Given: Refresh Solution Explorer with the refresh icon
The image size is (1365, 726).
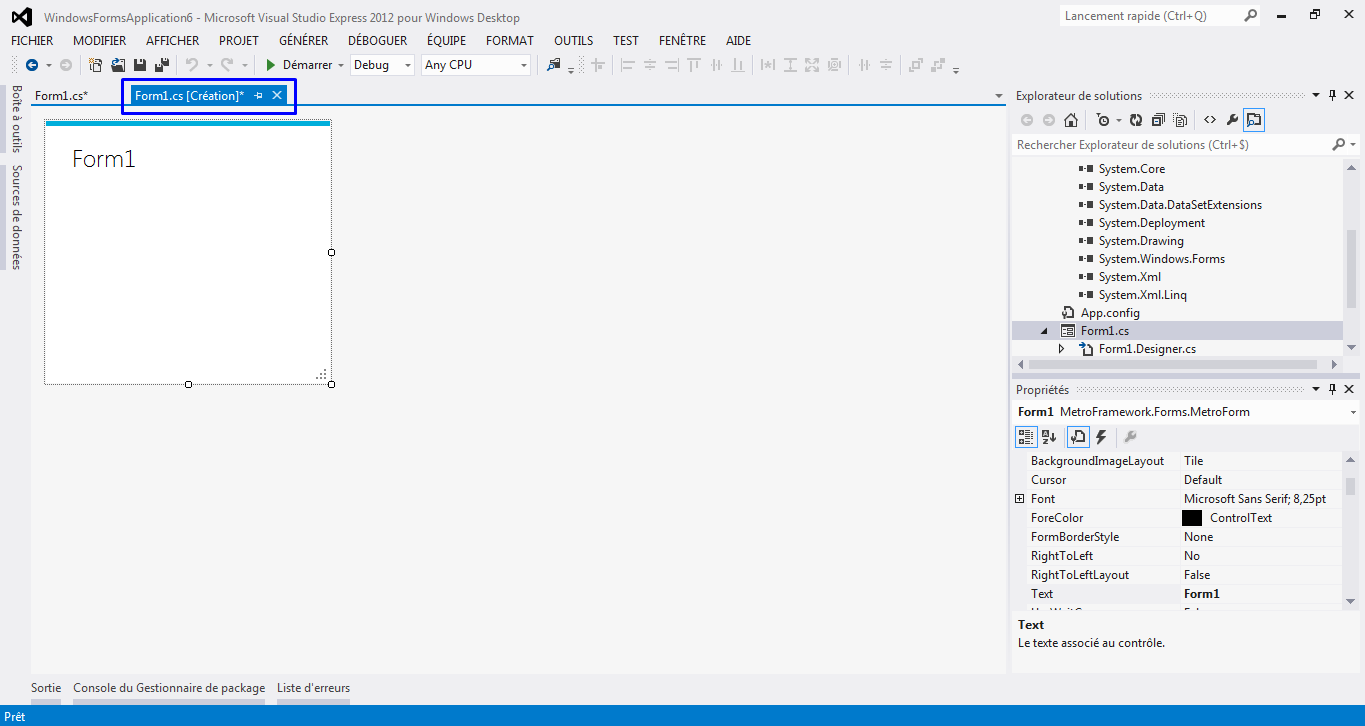Looking at the screenshot, I should tap(1136, 120).
